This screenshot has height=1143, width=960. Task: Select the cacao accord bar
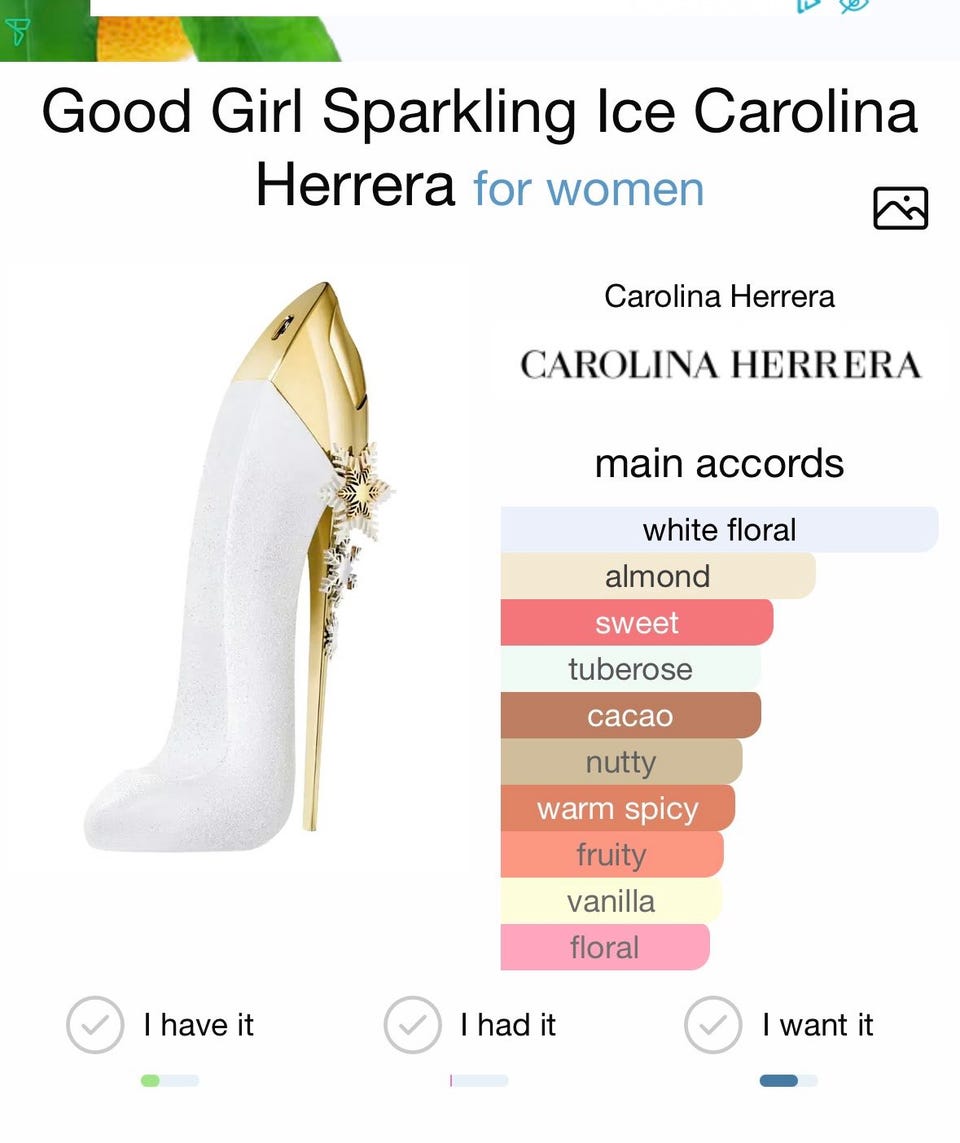630,716
